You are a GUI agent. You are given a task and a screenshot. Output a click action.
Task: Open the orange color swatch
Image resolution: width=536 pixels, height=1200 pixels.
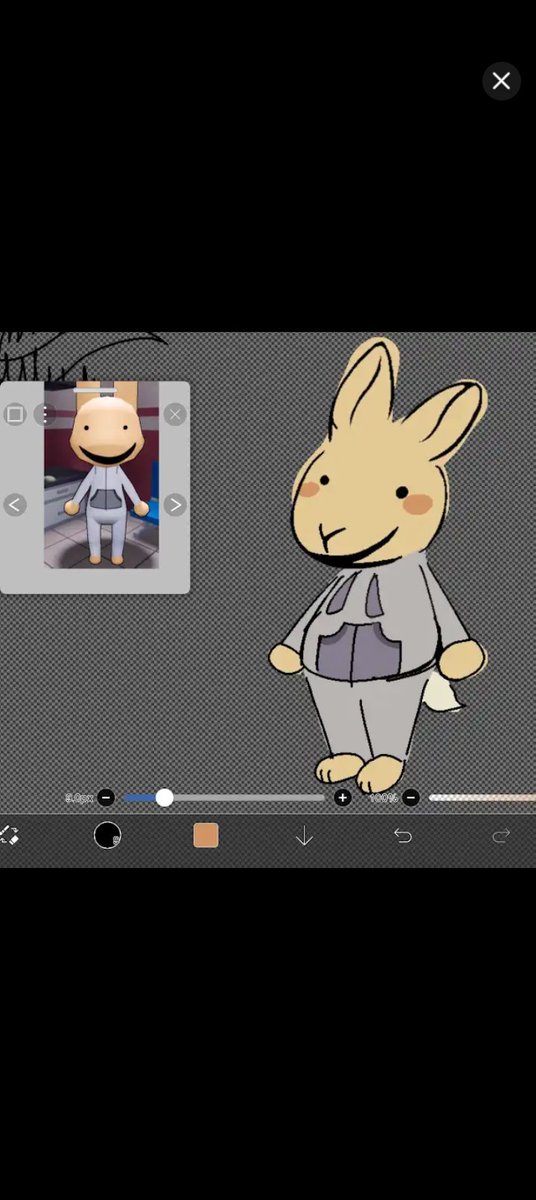tap(206, 836)
